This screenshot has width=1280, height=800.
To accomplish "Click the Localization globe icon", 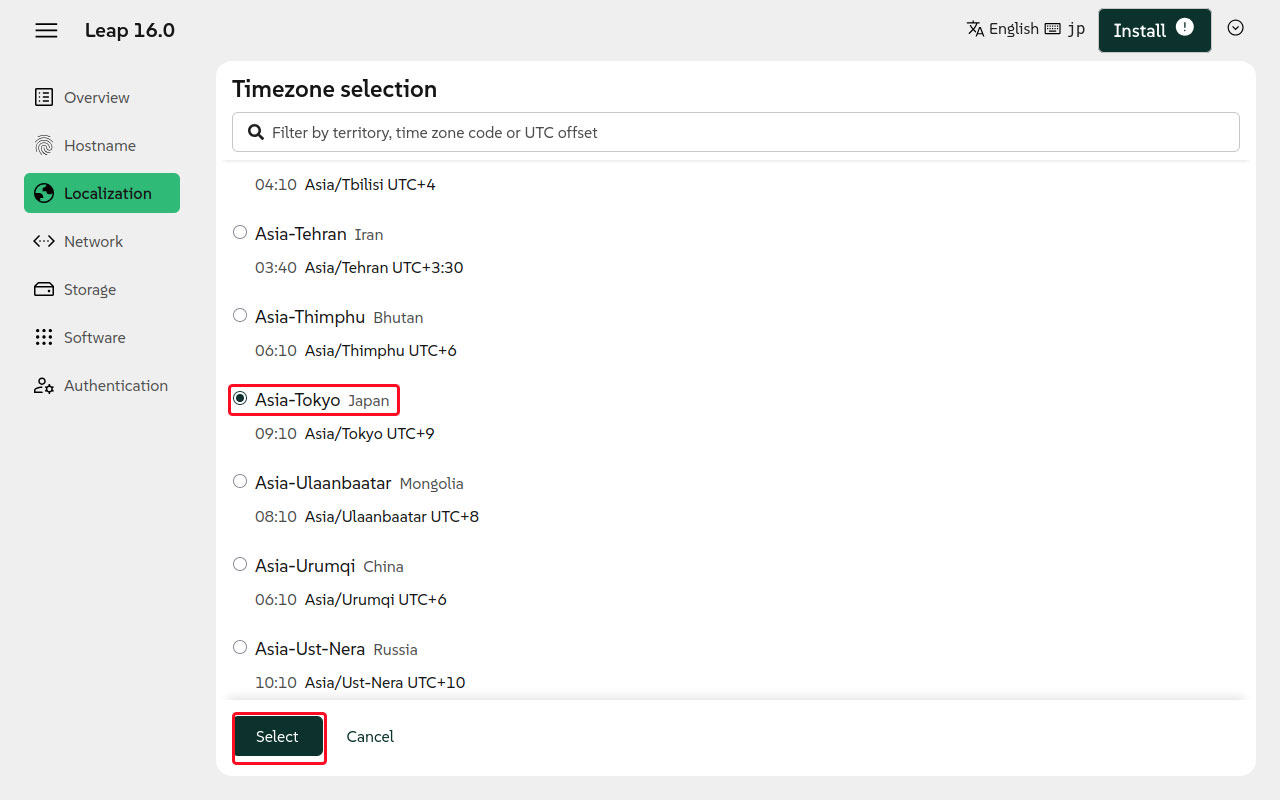I will coord(44,193).
